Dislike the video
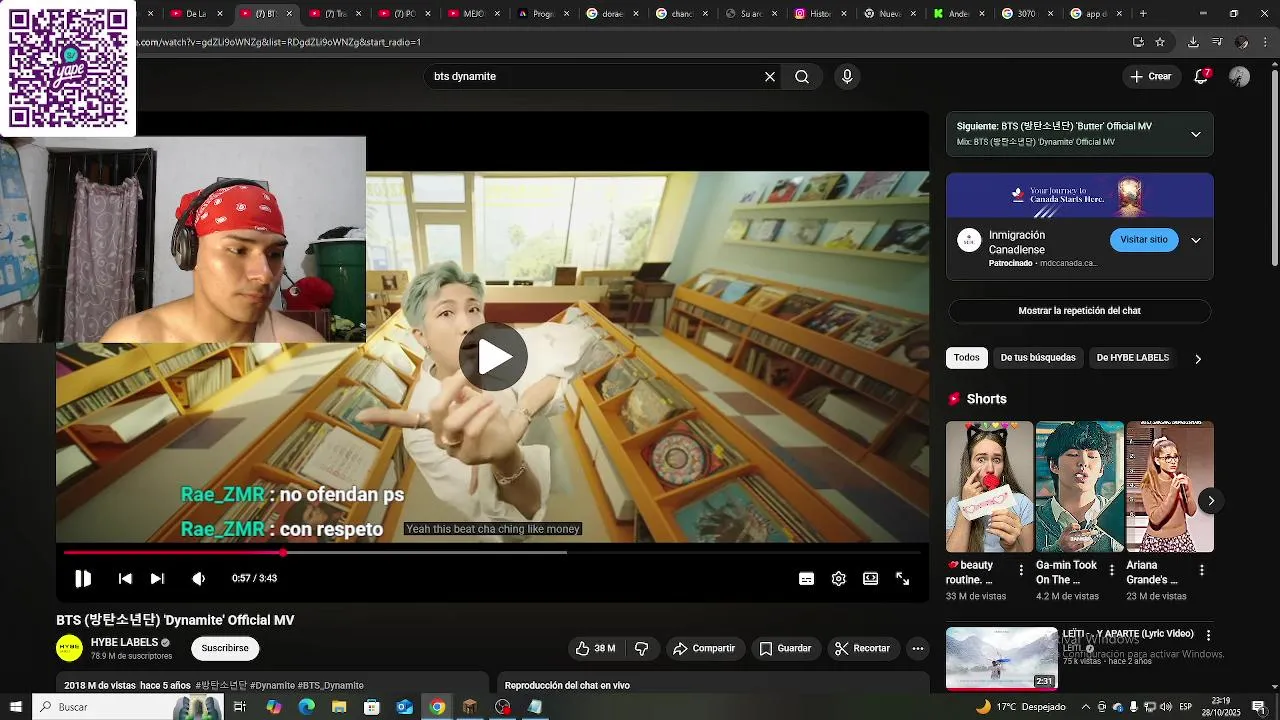 click(x=642, y=648)
